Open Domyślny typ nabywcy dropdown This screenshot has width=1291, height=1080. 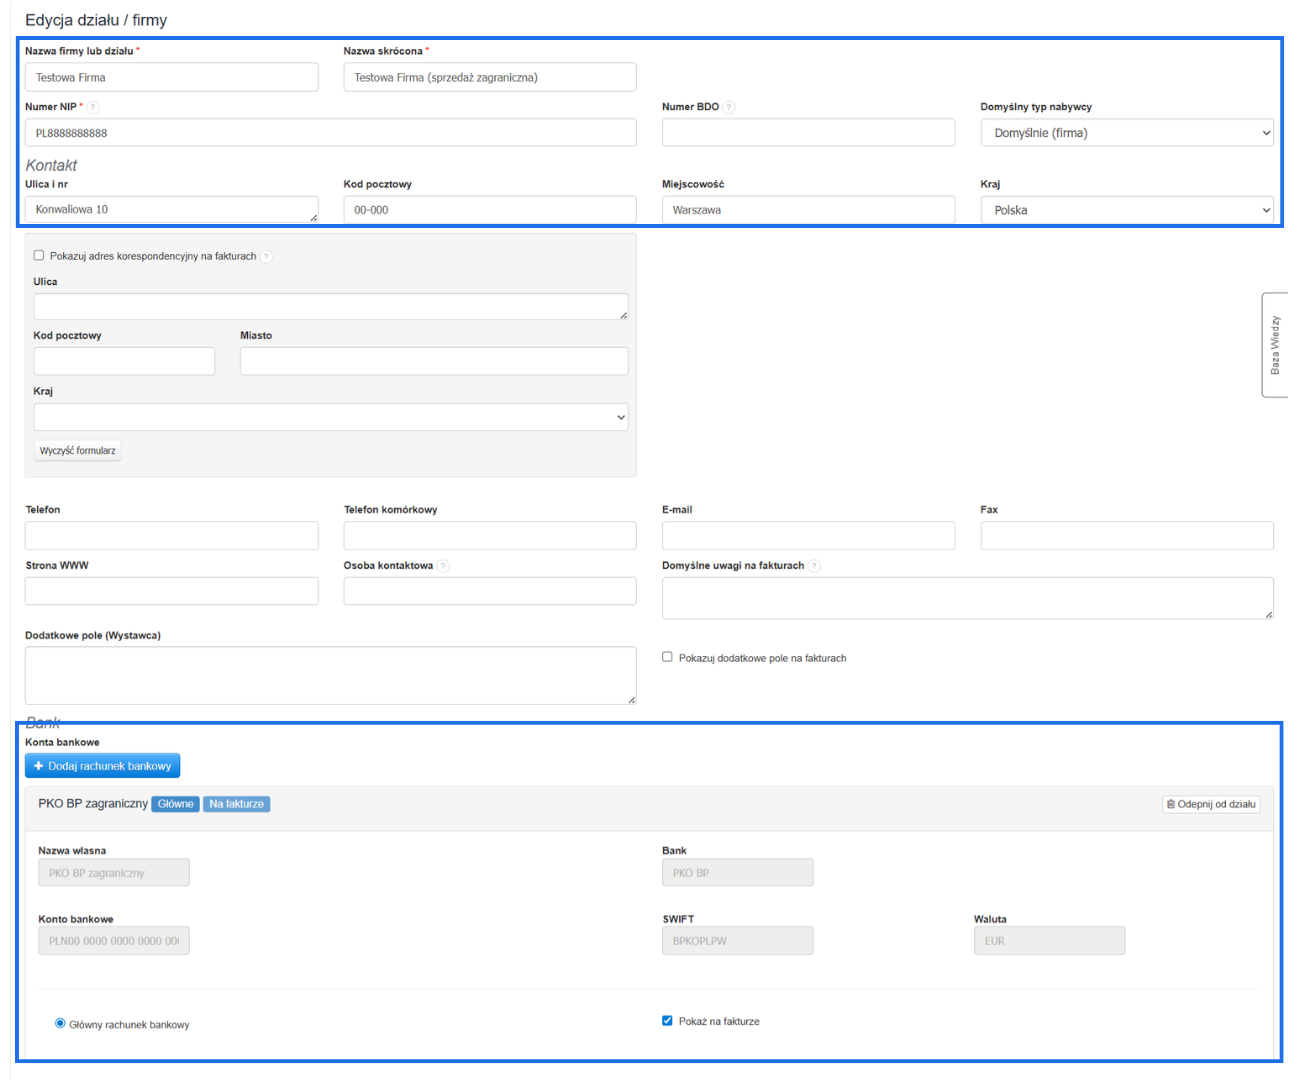tap(1127, 133)
